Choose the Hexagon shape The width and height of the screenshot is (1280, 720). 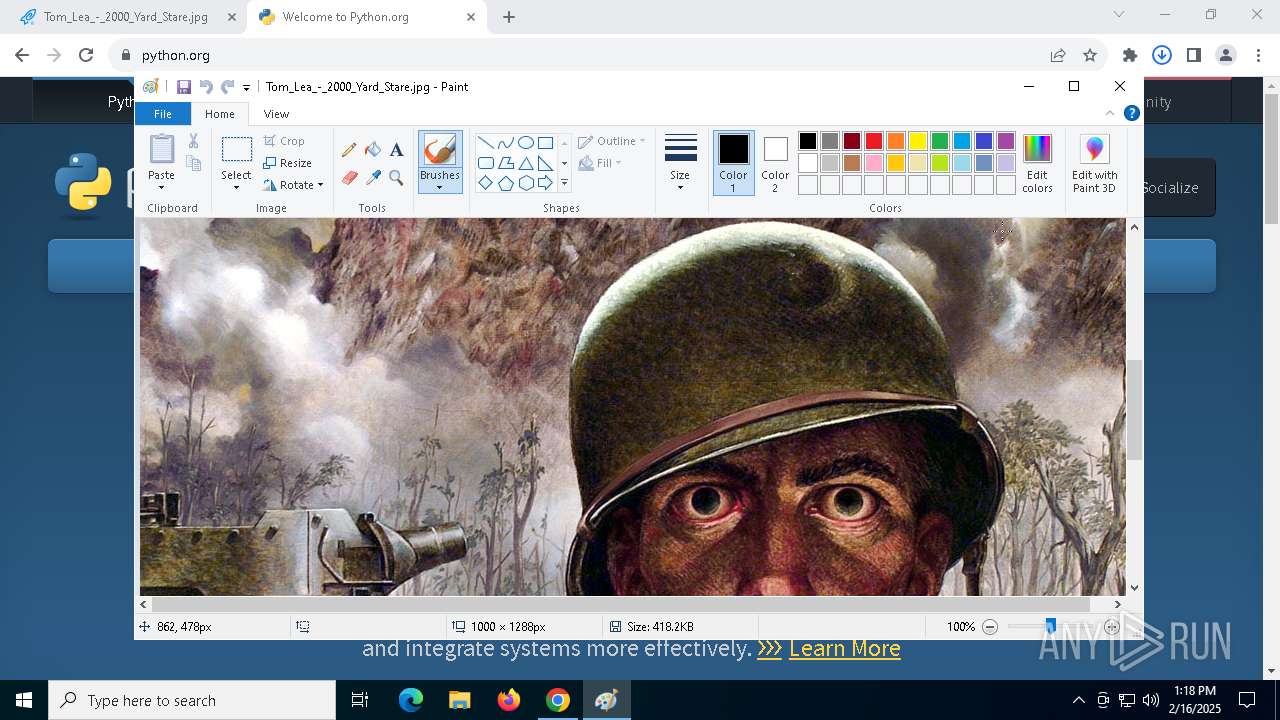(x=525, y=183)
